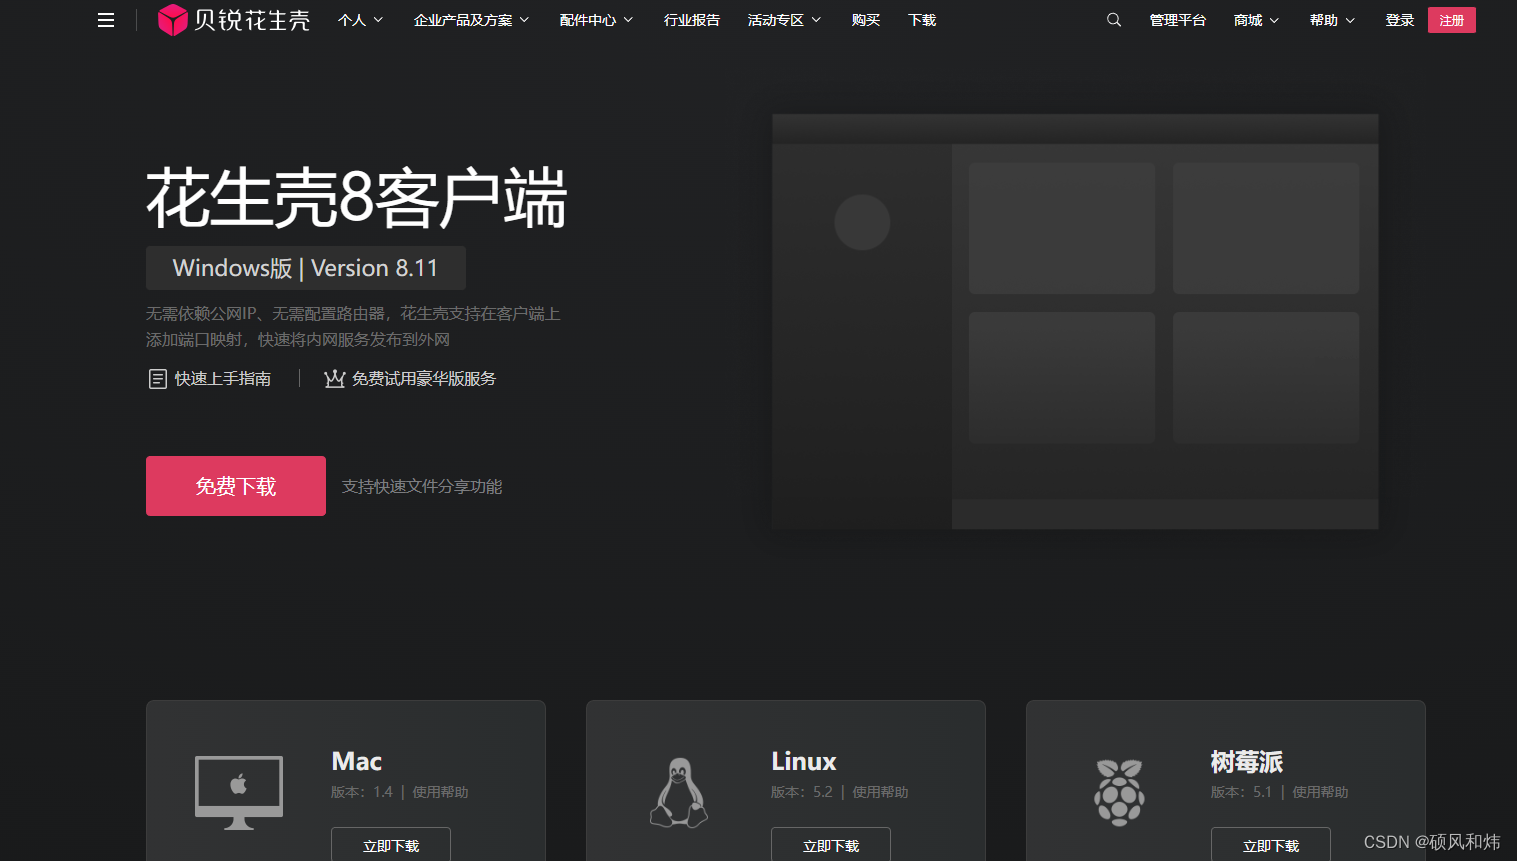
Task: Click the 注册 register button
Action: (x=1451, y=19)
